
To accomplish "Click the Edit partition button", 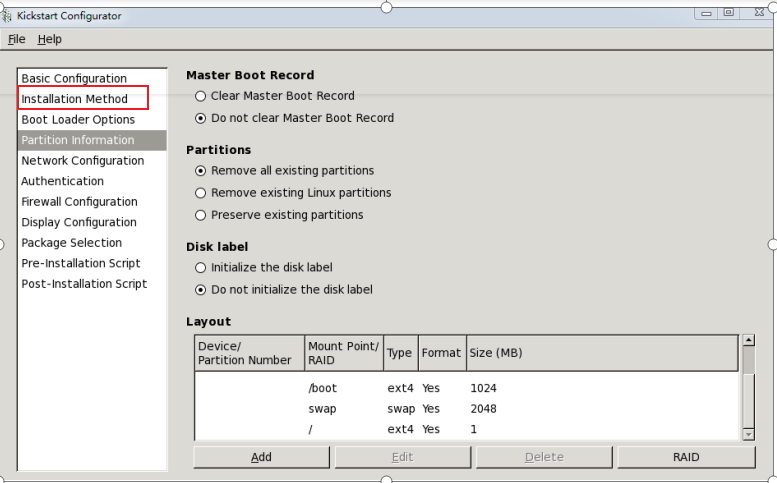I will (x=402, y=457).
